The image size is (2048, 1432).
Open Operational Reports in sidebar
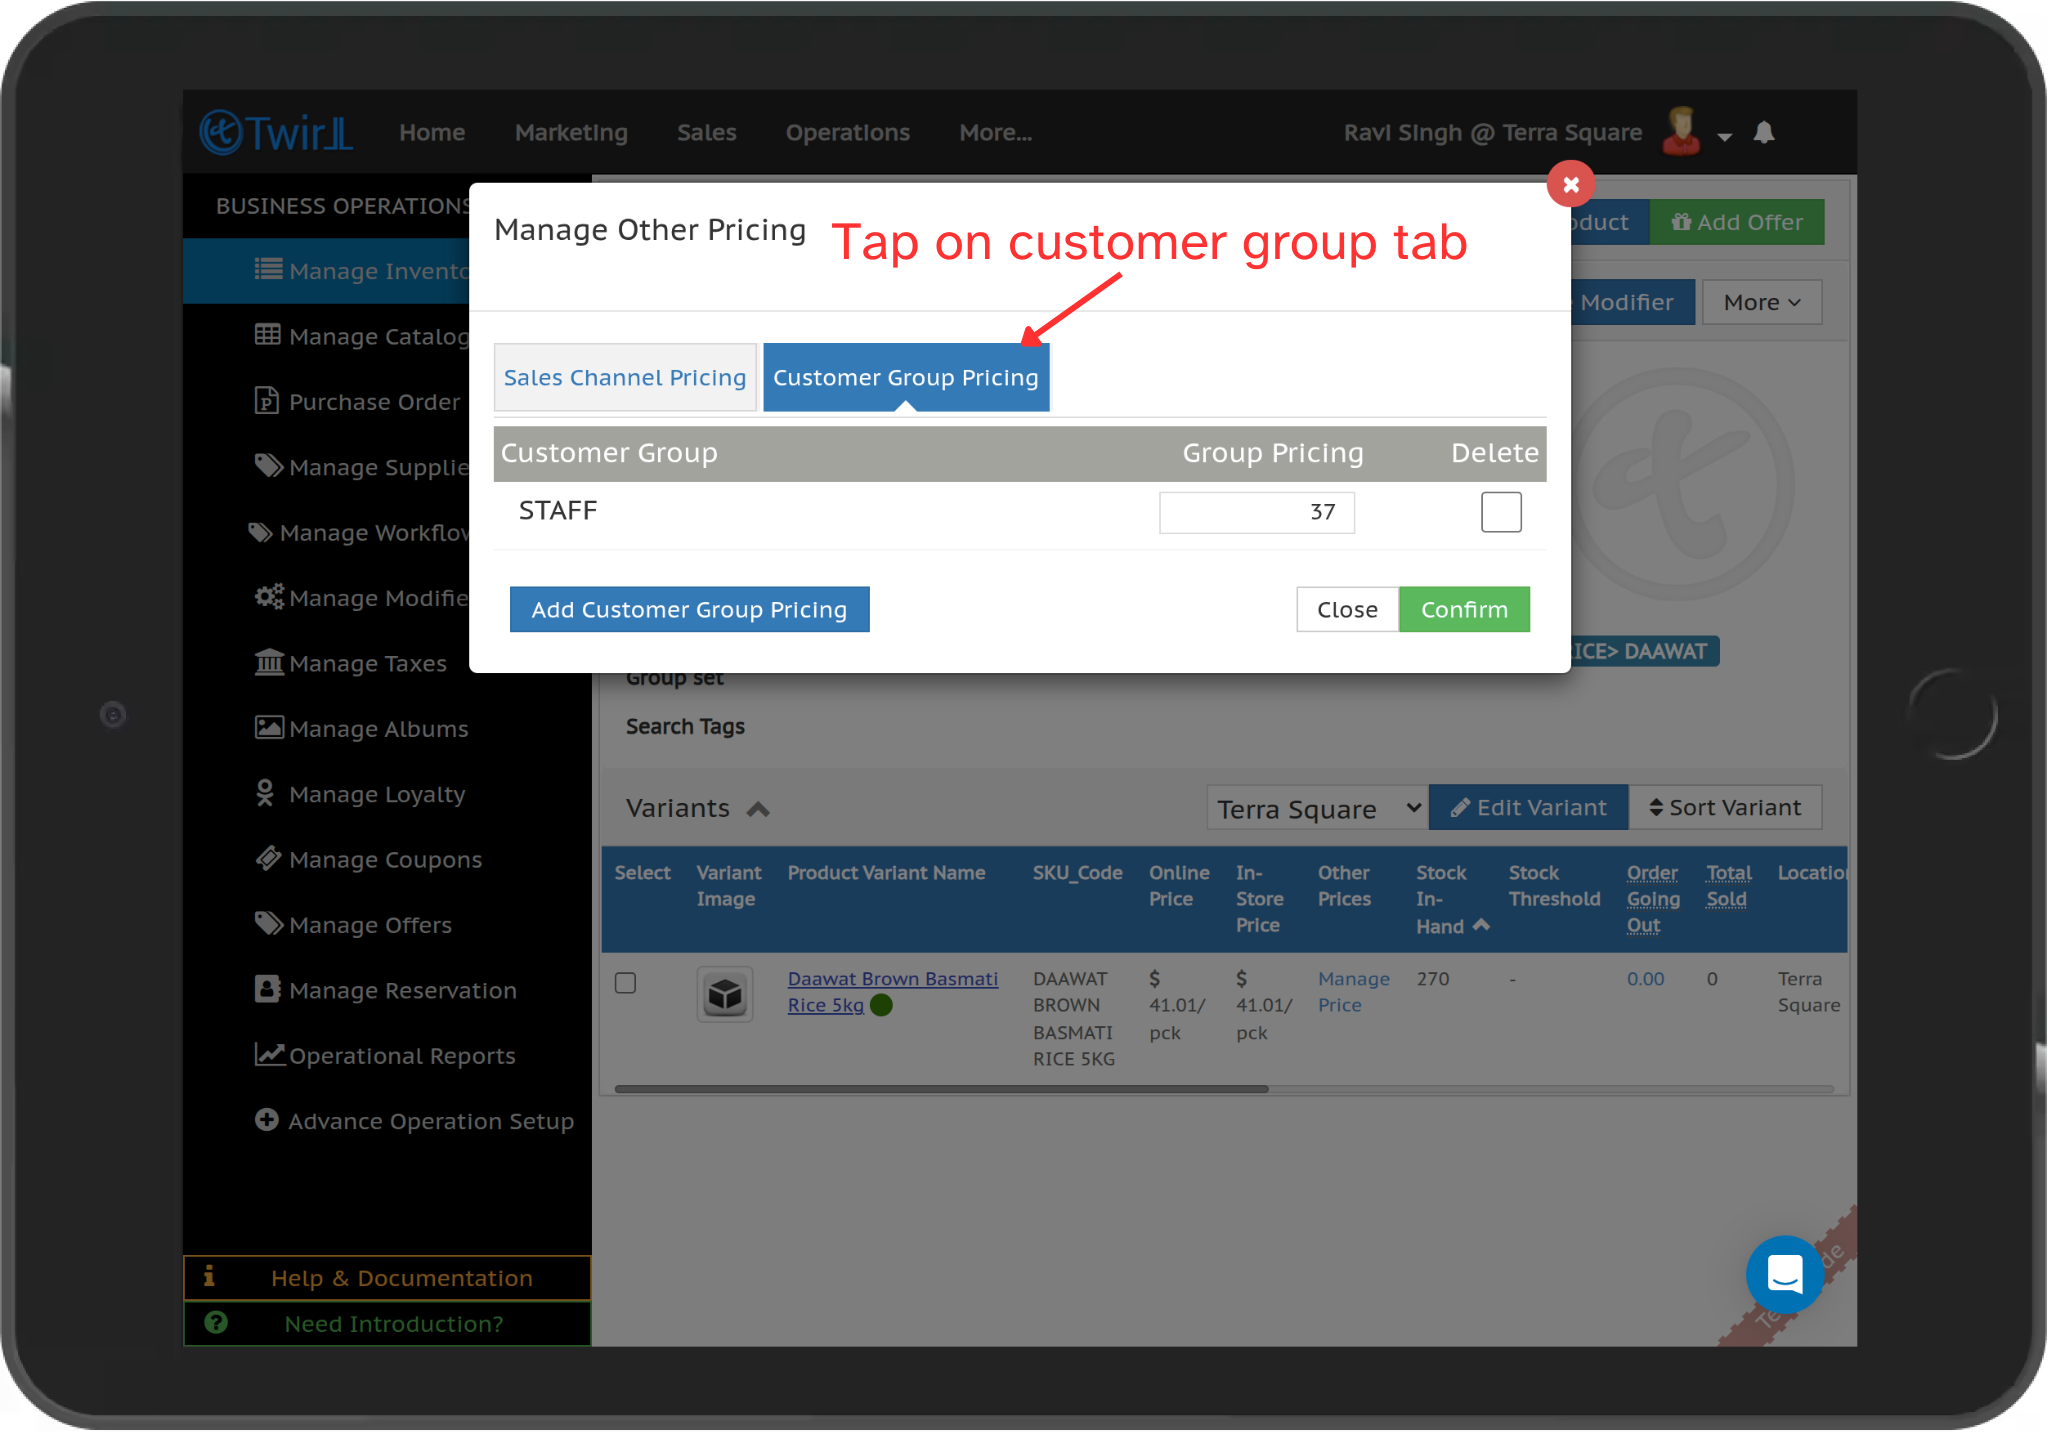point(402,1055)
